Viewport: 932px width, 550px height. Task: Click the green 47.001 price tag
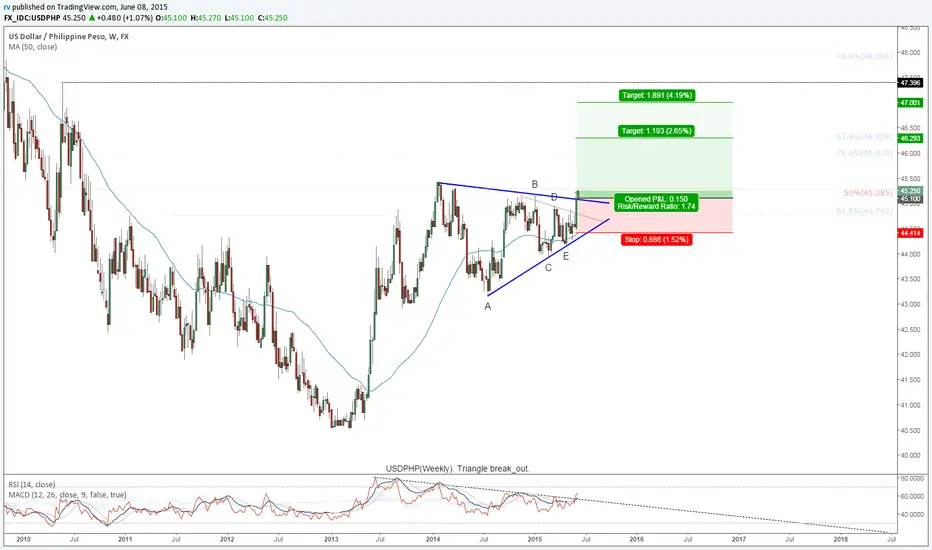pyautogui.click(x=910, y=103)
